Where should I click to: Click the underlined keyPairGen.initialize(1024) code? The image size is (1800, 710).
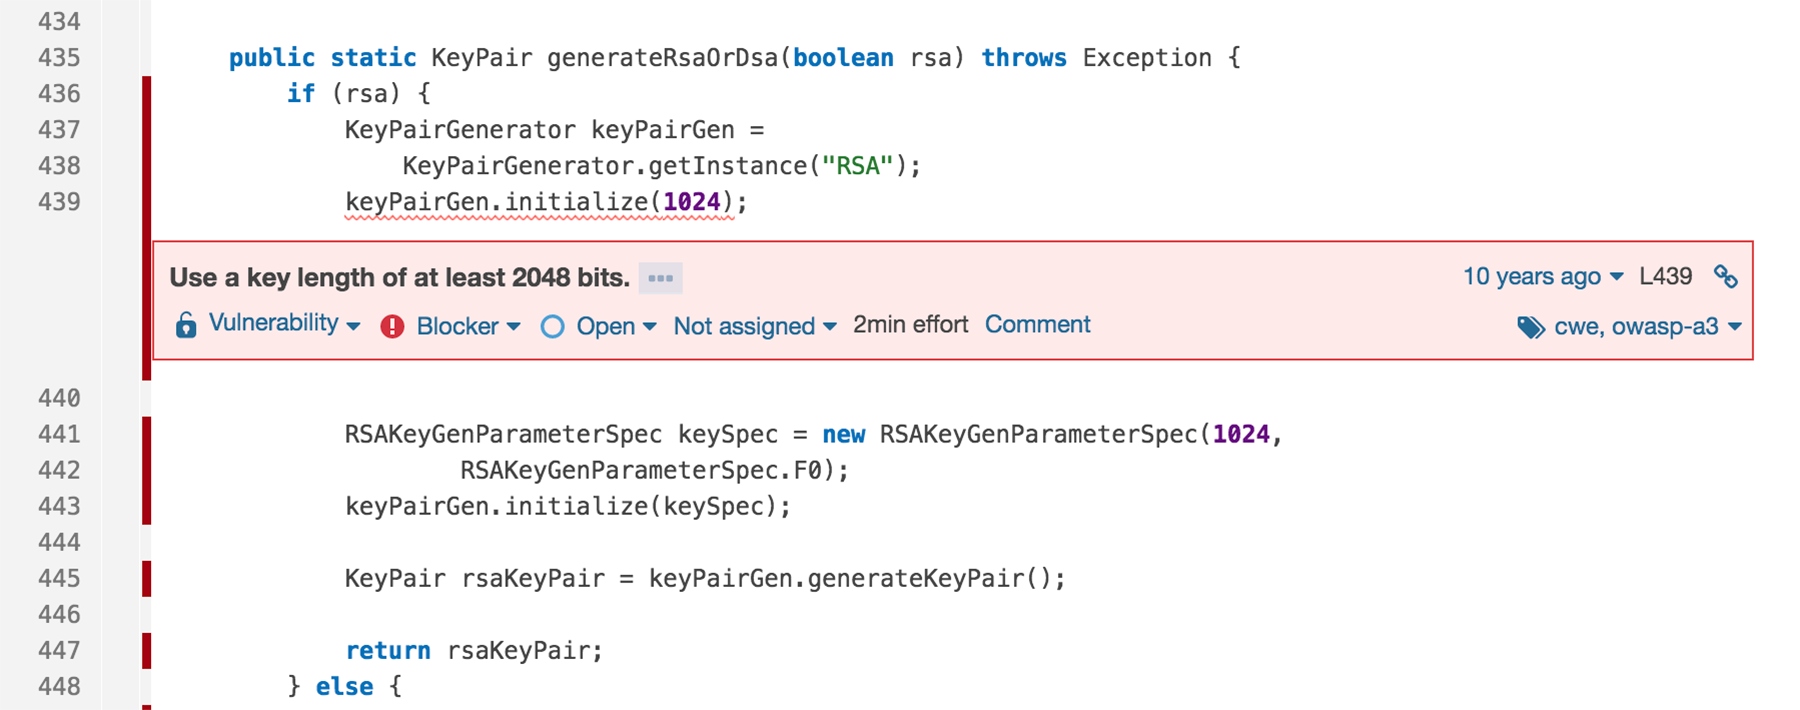coord(540,202)
